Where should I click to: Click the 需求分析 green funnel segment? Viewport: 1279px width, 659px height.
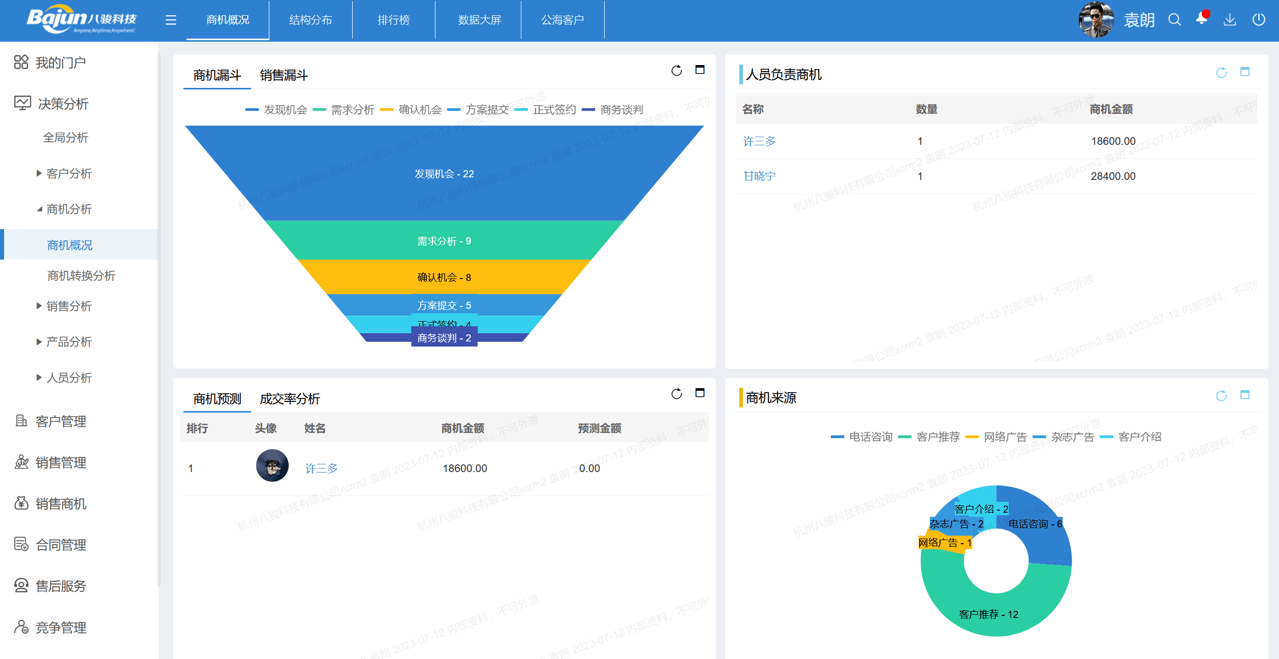[444, 241]
